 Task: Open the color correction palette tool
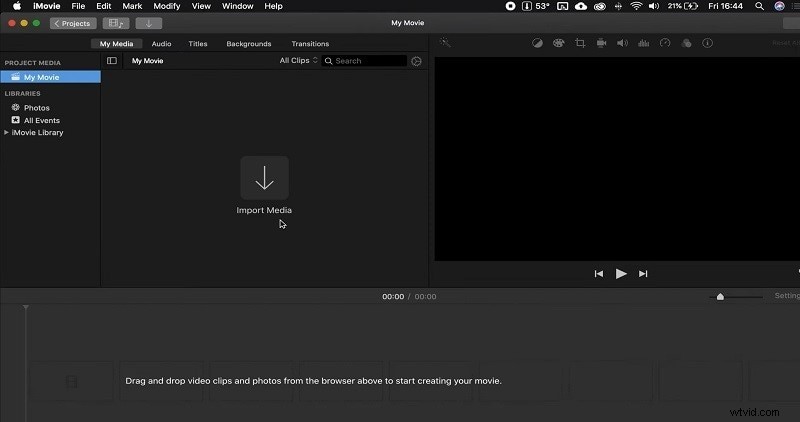pos(559,43)
